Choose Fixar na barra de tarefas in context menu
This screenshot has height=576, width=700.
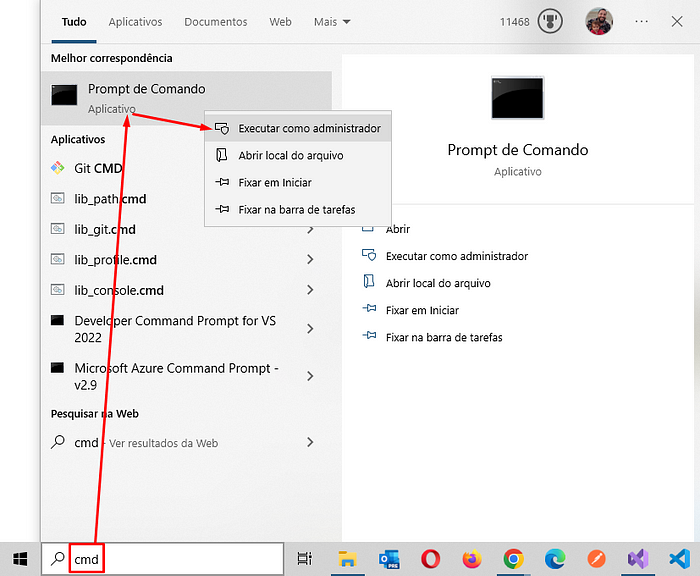pos(298,209)
